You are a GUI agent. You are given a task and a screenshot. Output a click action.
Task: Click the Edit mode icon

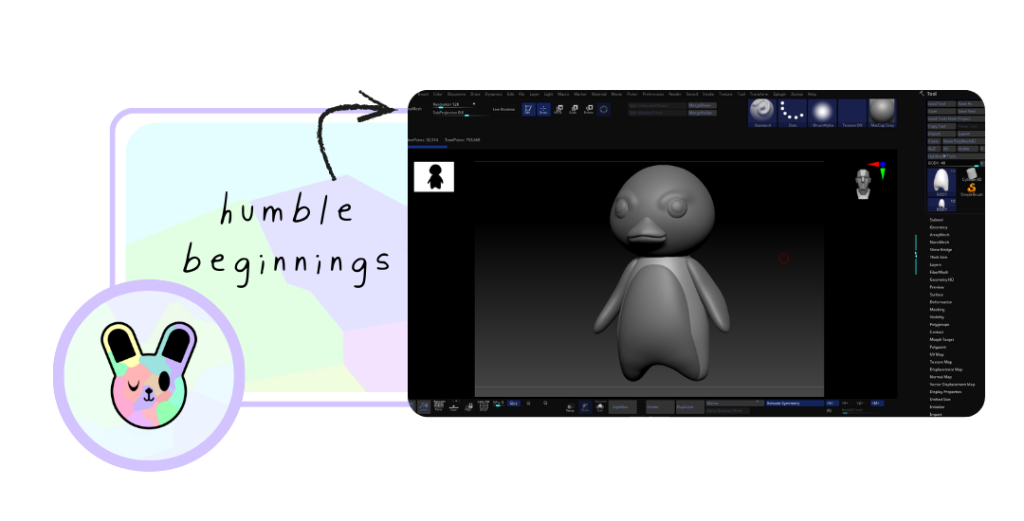pos(528,110)
